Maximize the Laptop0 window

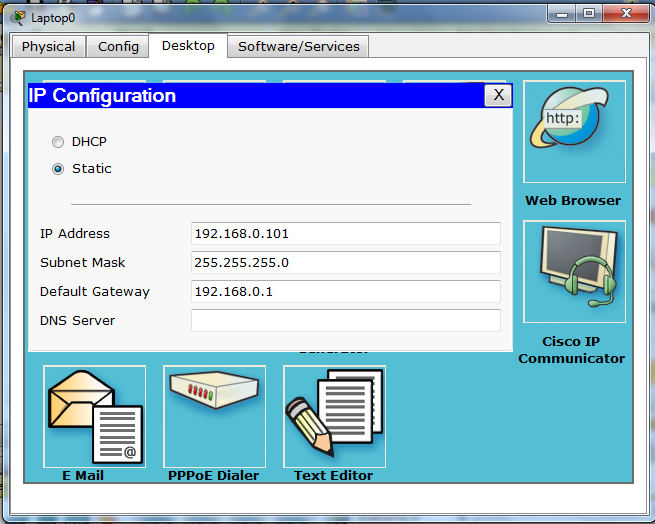pos(589,13)
